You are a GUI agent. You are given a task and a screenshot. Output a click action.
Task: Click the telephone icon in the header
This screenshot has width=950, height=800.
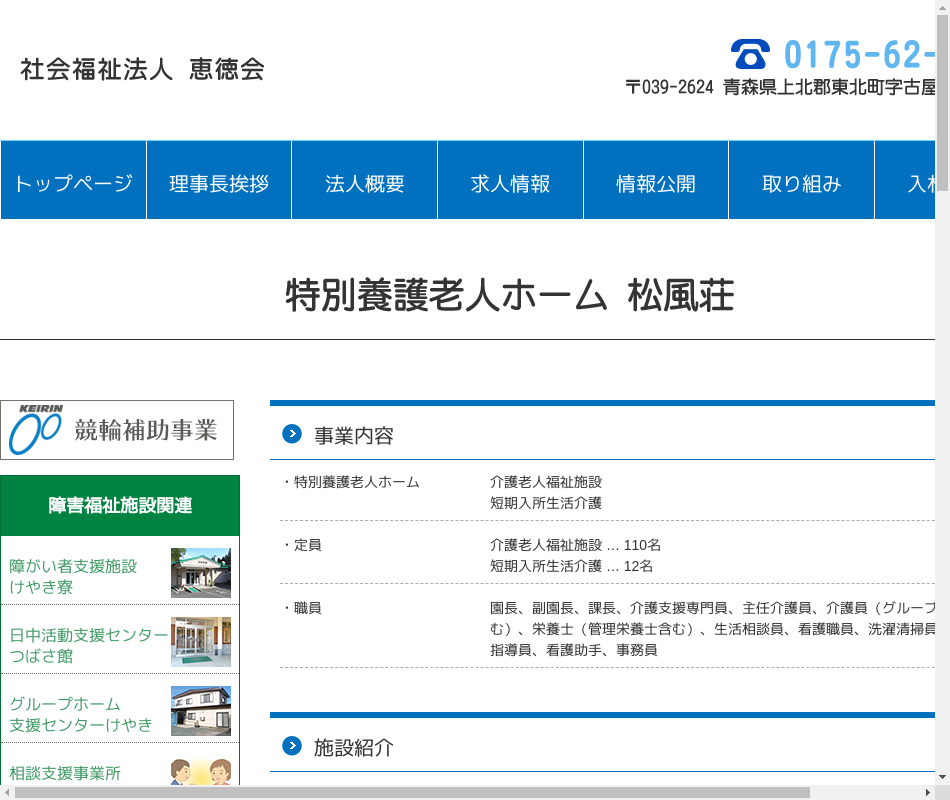point(750,53)
